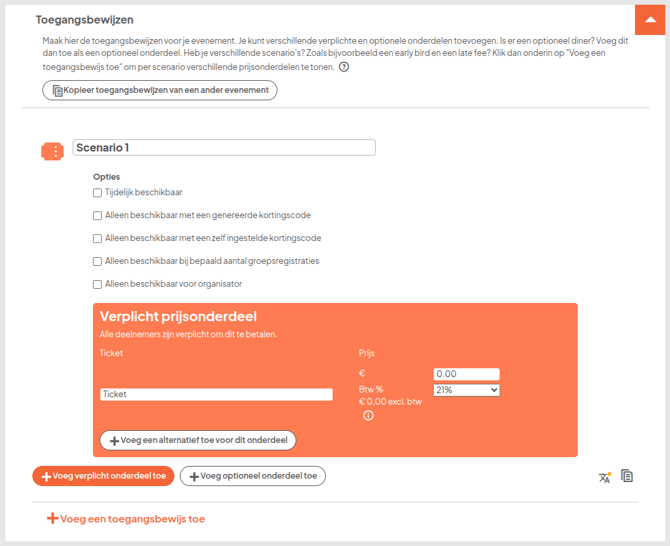670x546 pixels.
Task: Check 'Alleen beschikbaar met een genereerde kortingscode'
Action: pos(97,215)
